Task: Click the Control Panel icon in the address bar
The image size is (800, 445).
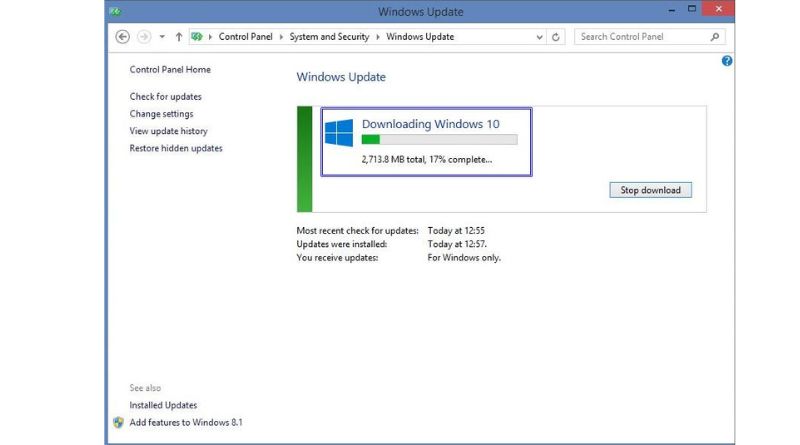Action: [x=197, y=37]
